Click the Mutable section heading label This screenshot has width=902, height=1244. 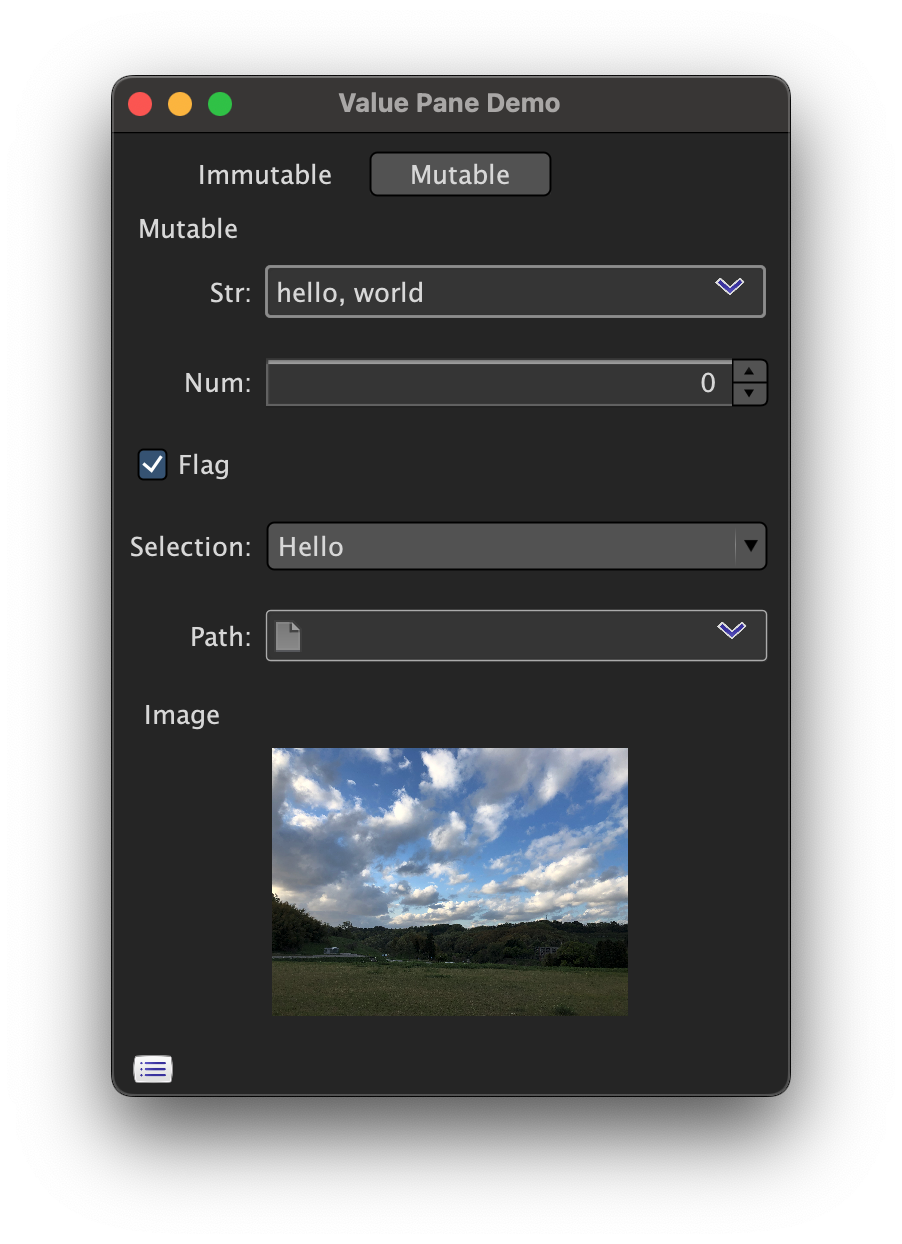(x=187, y=228)
